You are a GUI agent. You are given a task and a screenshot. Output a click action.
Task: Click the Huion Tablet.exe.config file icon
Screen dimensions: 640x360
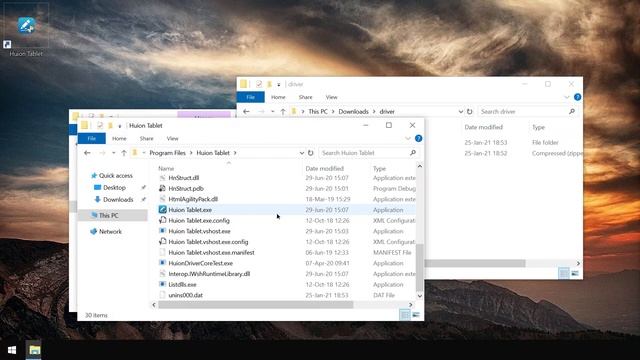coord(162,220)
